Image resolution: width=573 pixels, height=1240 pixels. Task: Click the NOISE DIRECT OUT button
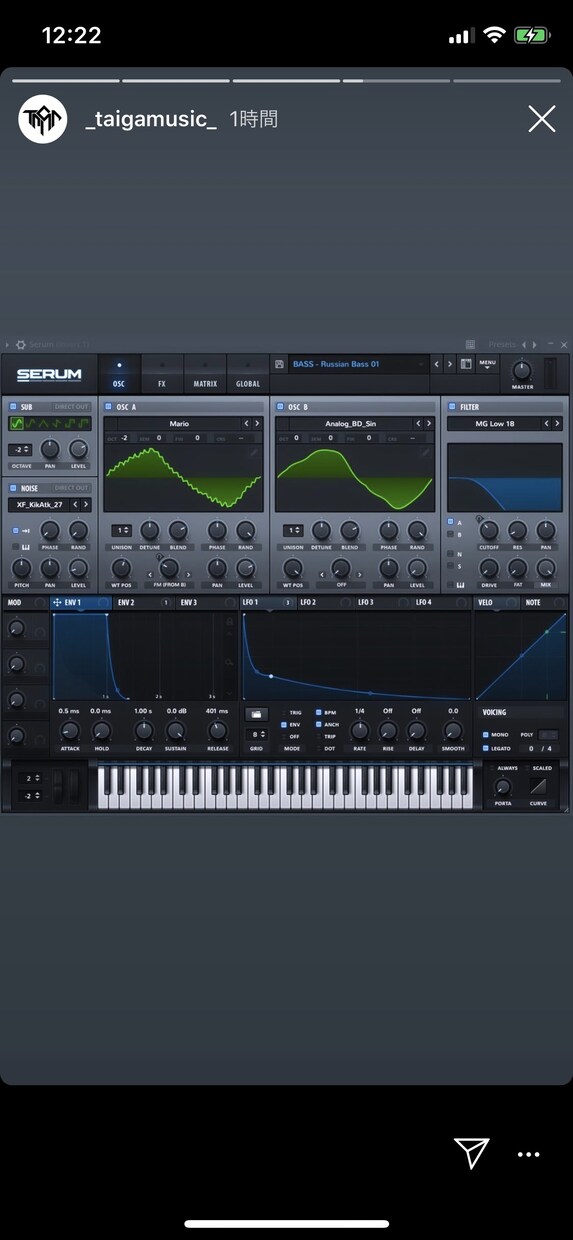pyautogui.click(x=71, y=488)
